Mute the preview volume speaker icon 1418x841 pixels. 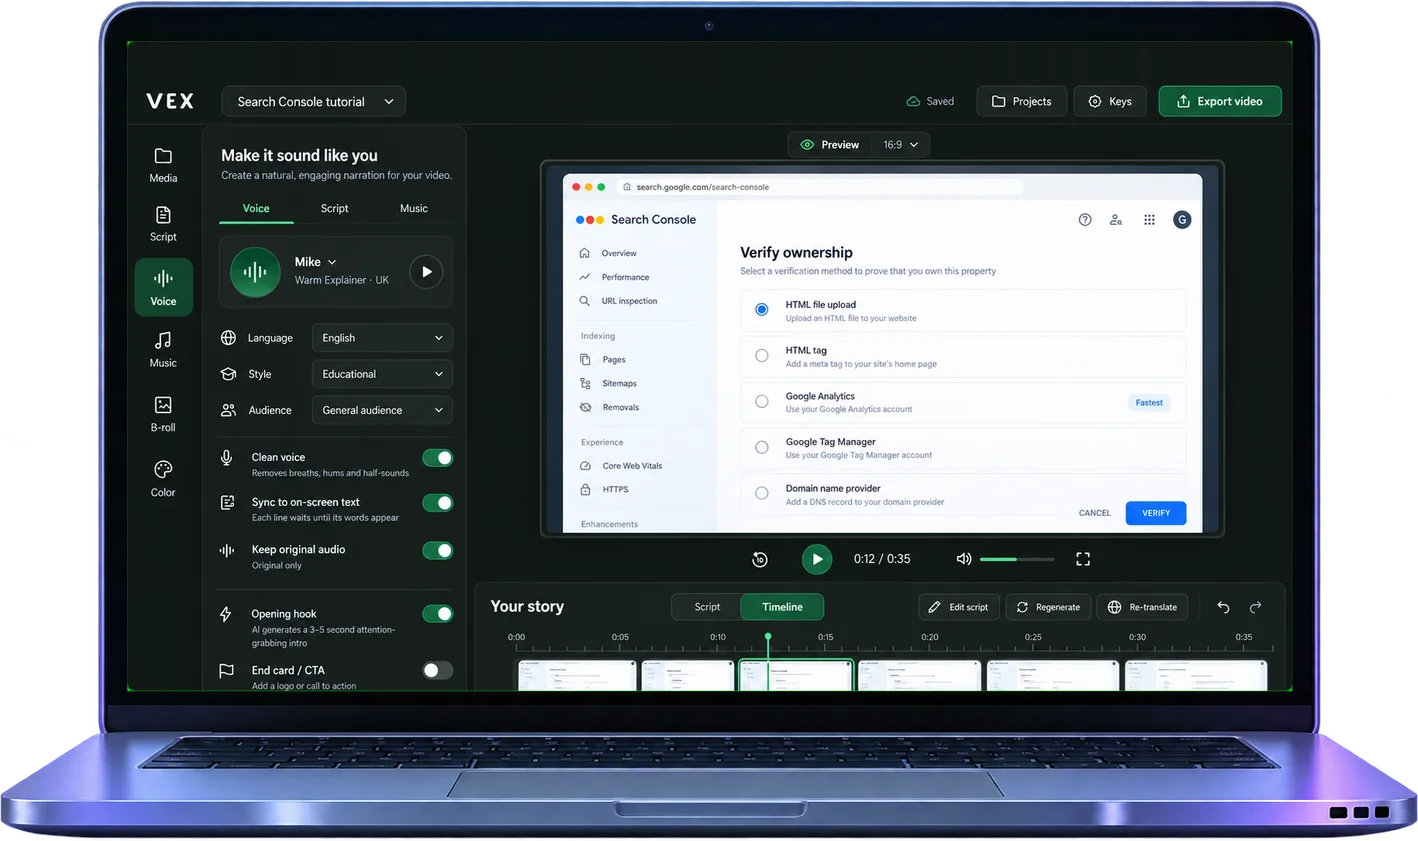tap(964, 559)
